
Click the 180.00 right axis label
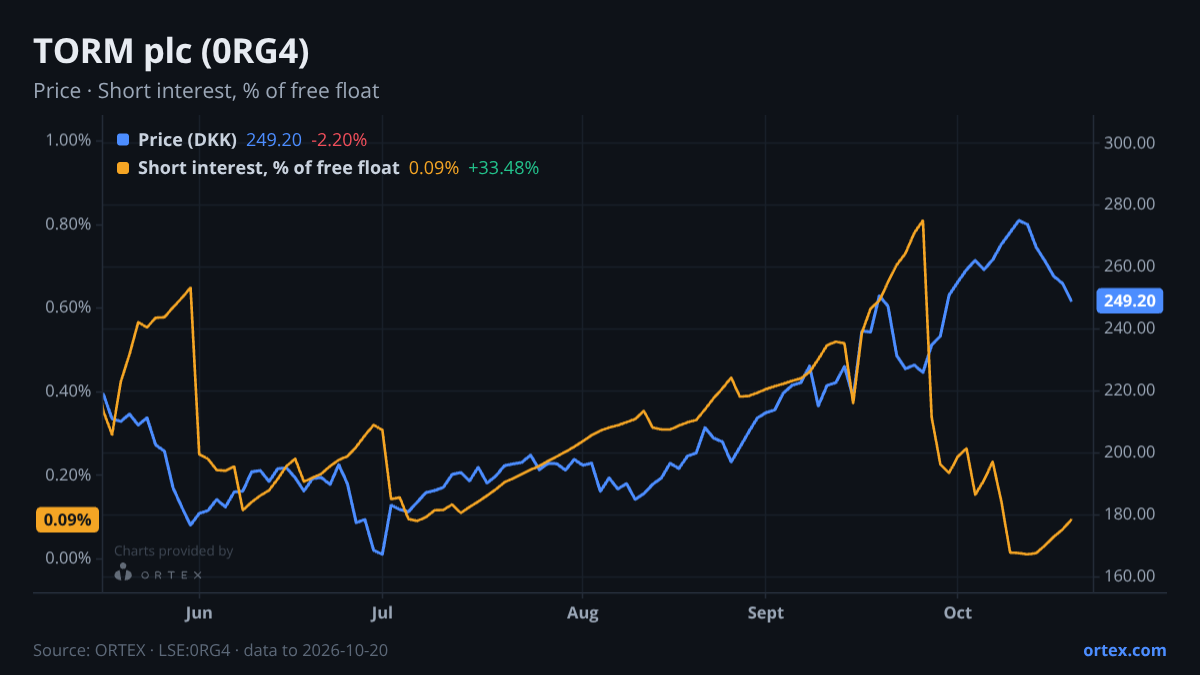tap(1131, 515)
